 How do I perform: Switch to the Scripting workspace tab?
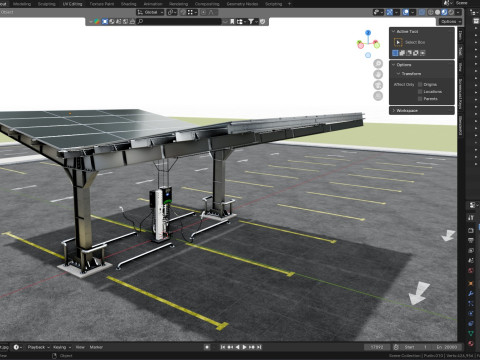coord(273,4)
